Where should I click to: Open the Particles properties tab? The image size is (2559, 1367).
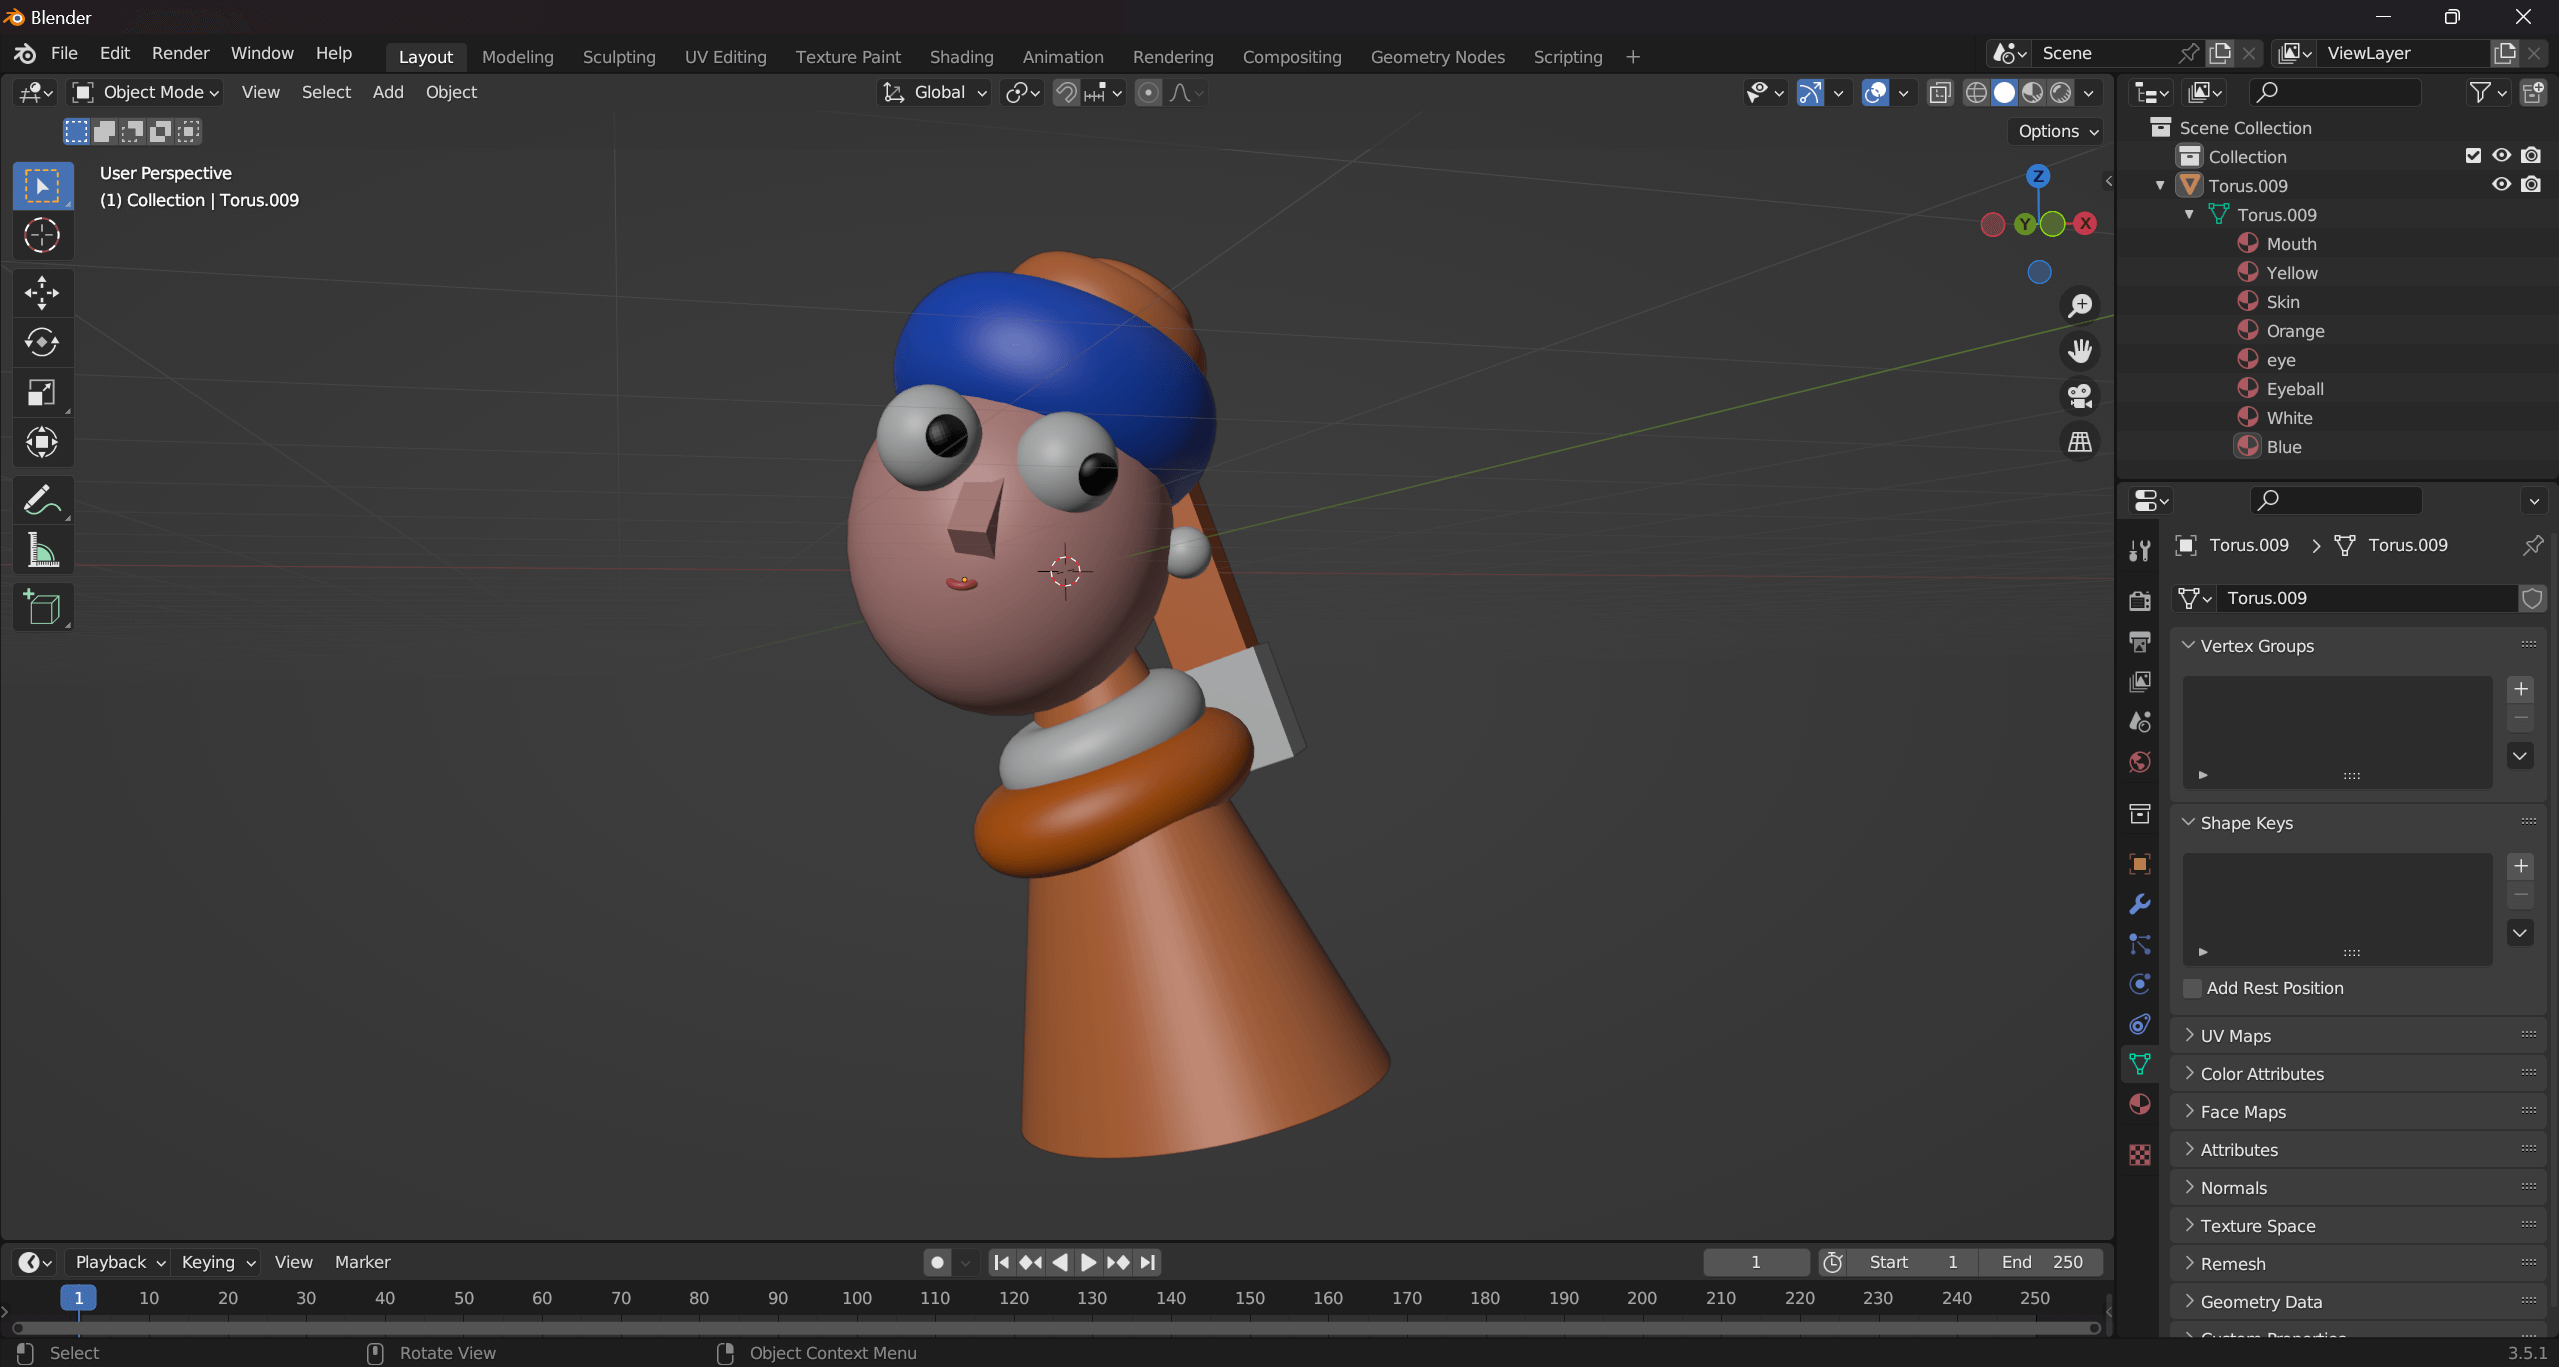[2140, 945]
